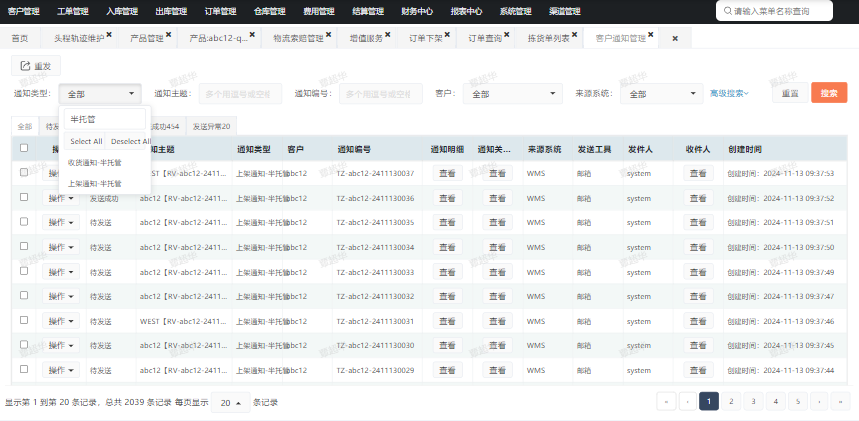Viewport: 859px width, 421px height.
Task: Check the row for TZ-abc12-2411130035
Action: point(24,221)
